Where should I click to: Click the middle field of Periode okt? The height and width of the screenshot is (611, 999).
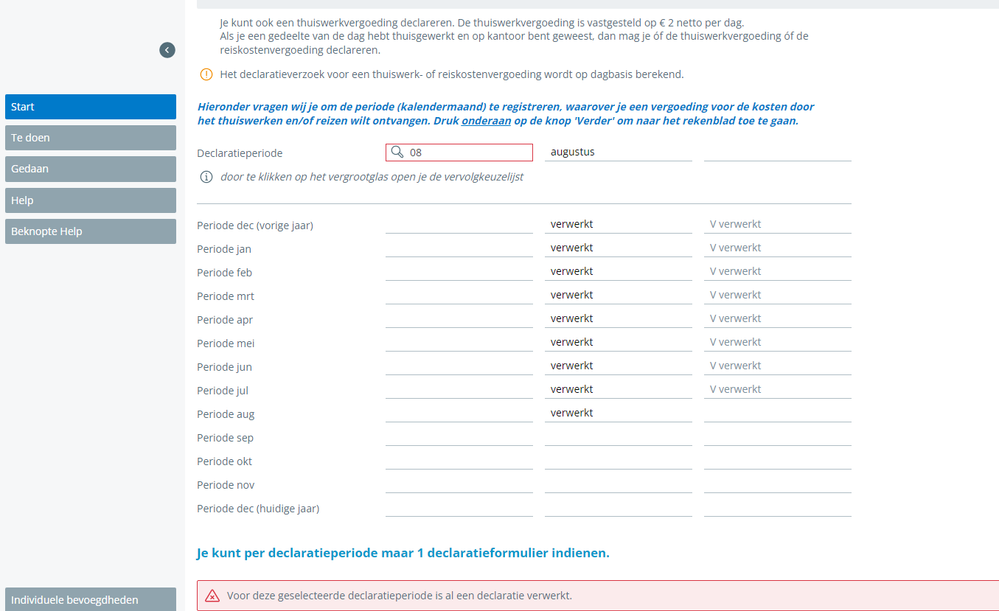tap(618, 460)
